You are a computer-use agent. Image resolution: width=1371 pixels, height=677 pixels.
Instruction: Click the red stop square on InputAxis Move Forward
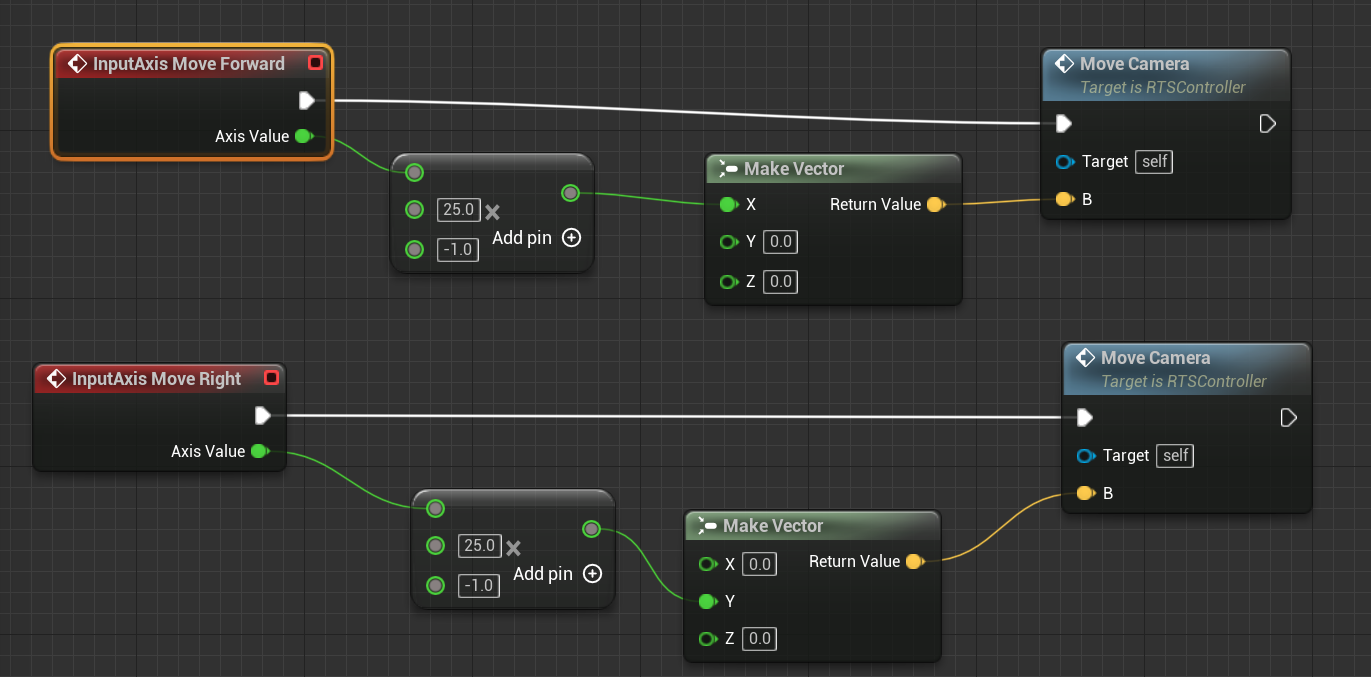316,63
